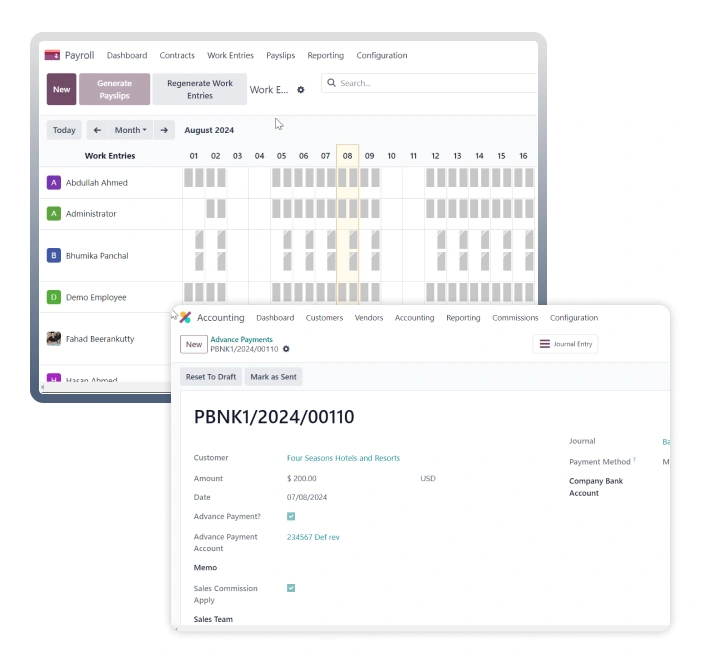This screenshot has height=654, width=702.
Task: Click Fahad Beerankutty row name
Action: pos(100,339)
